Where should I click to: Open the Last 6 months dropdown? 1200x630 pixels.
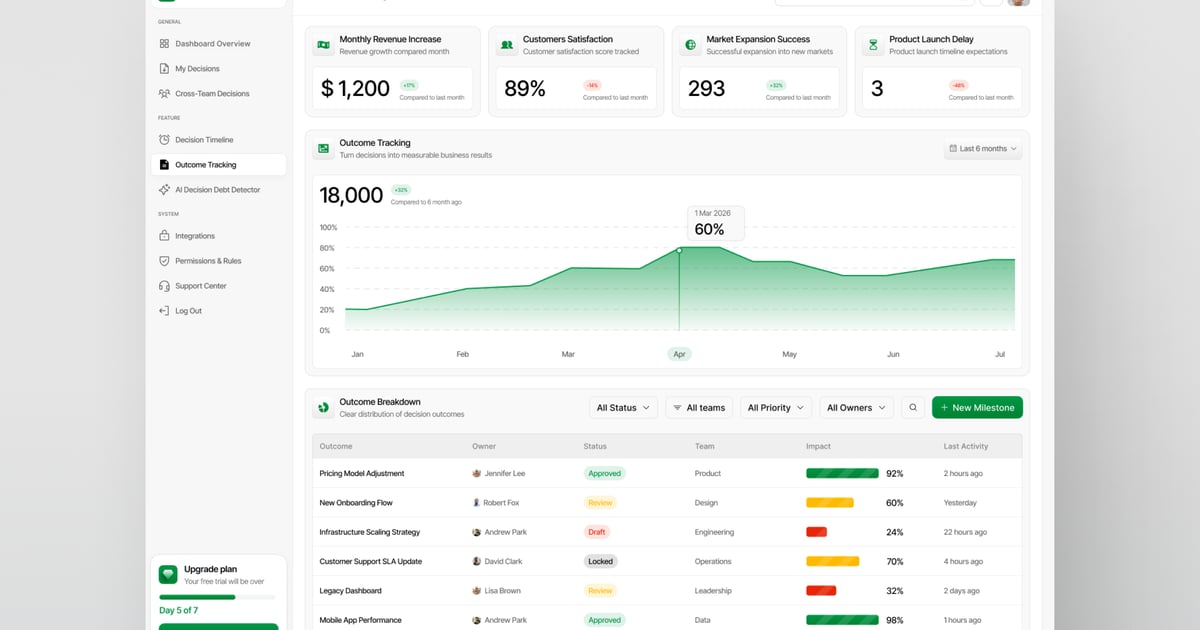(982, 149)
